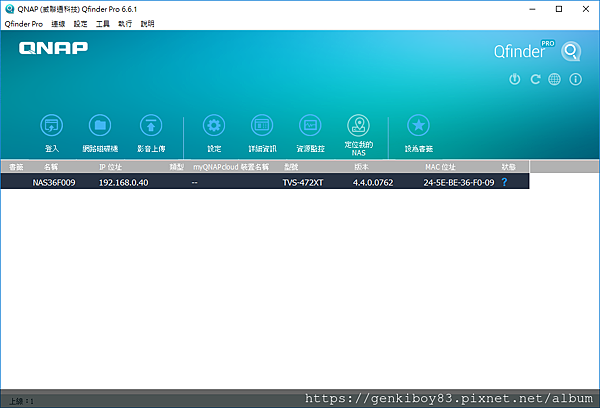The width and height of the screenshot is (600, 408).
Task: Open the 設定 gear icon in toolbar
Action: tap(214, 126)
